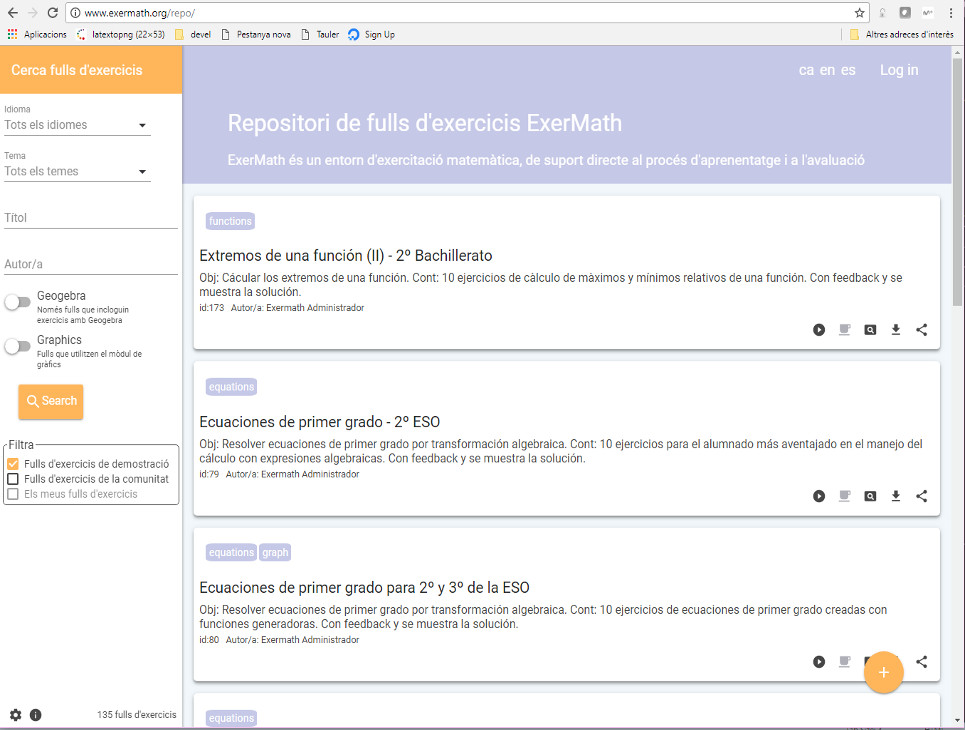Click the 'Repositori de fulls d'exercicis ExerMath' heading

425,123
